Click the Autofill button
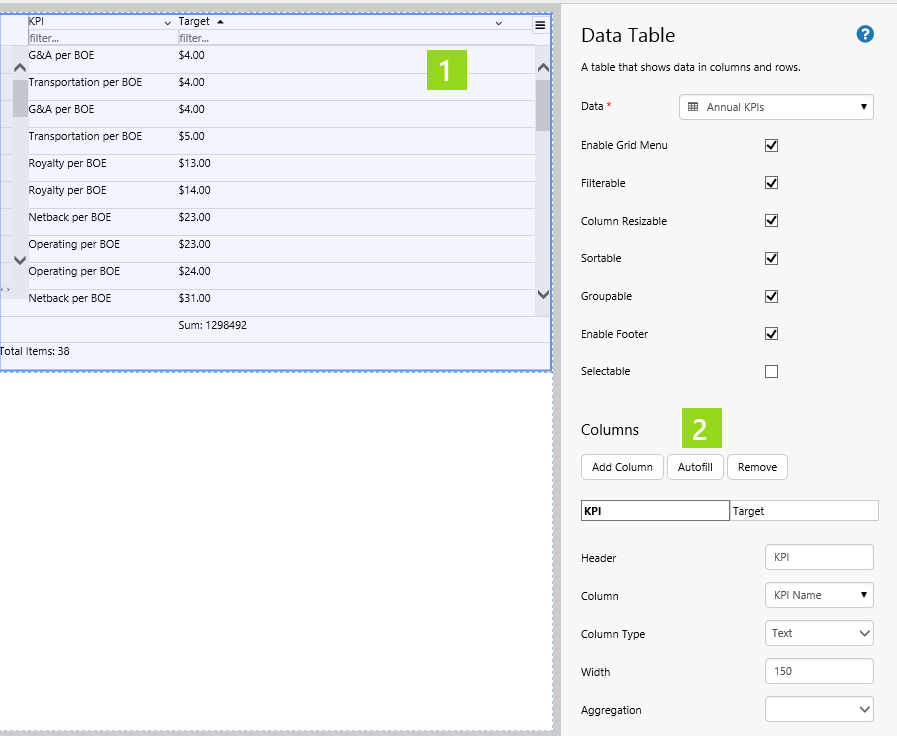 (695, 467)
